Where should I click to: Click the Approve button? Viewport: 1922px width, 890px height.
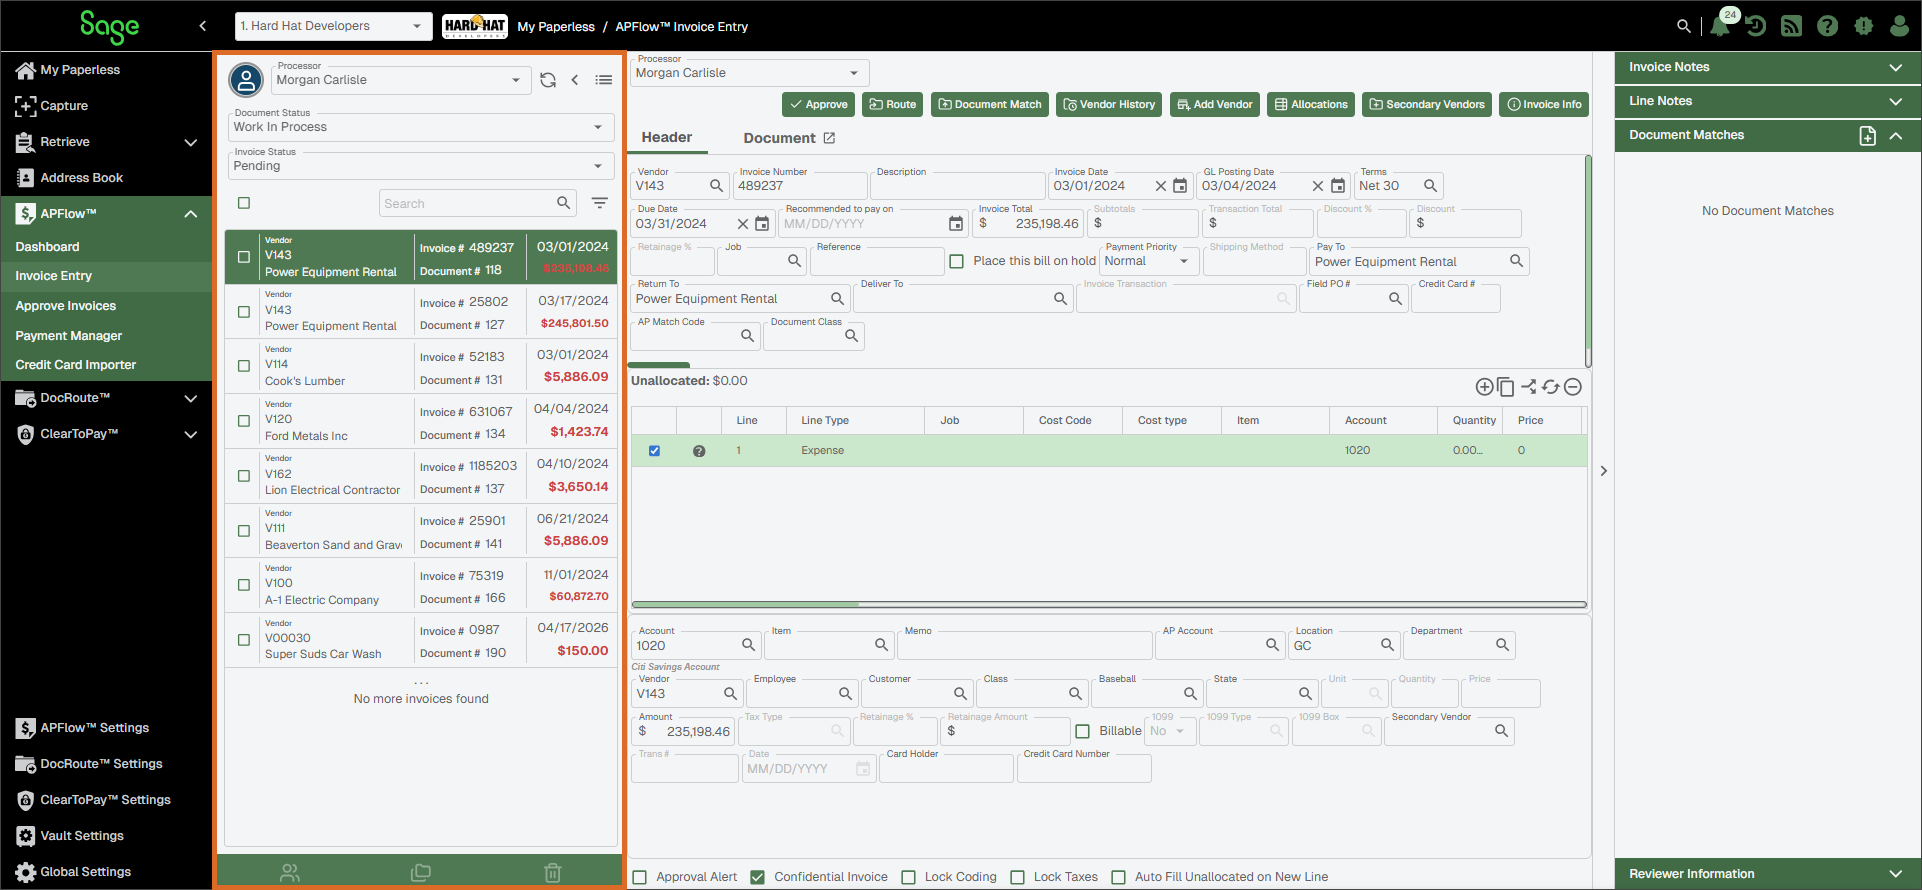818,104
